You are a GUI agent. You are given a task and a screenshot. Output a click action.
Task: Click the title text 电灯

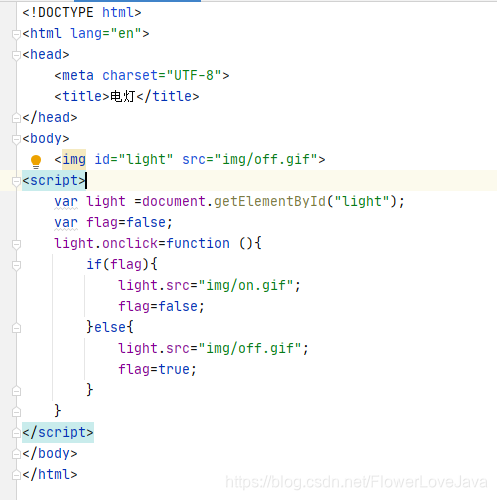coord(122,97)
